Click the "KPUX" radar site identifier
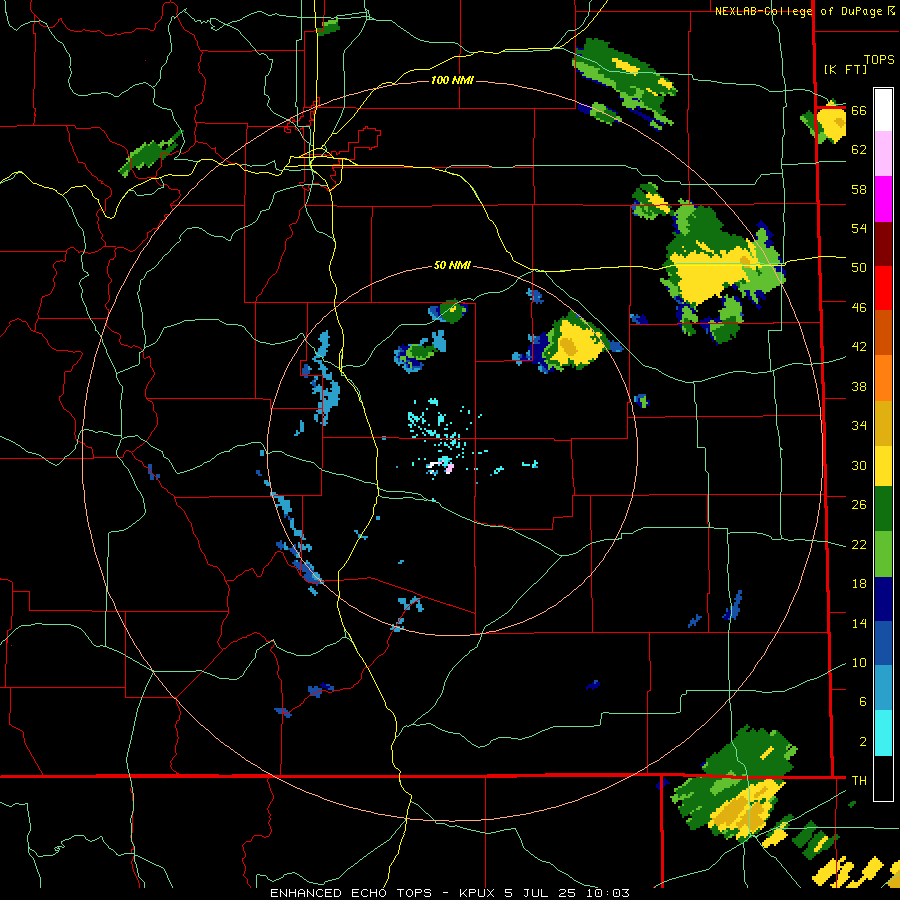 (479, 893)
